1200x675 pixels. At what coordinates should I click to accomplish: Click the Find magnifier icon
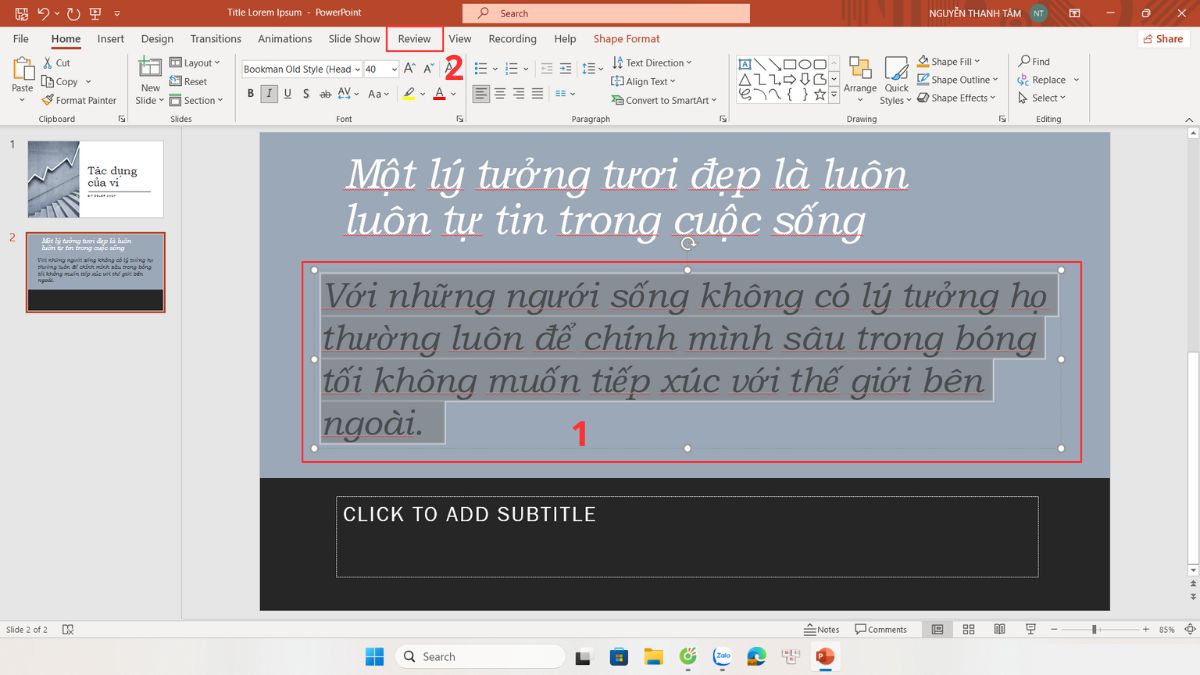coord(1024,62)
